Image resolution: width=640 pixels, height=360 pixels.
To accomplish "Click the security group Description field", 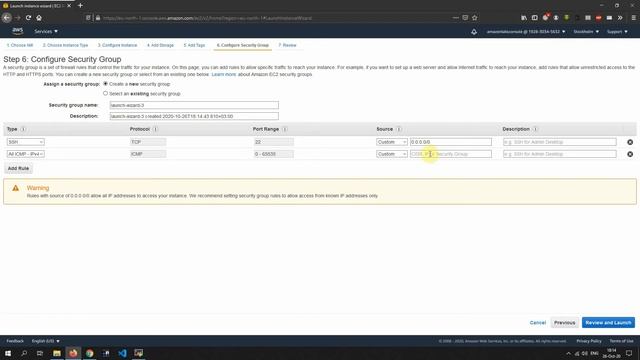I will 194,116.
